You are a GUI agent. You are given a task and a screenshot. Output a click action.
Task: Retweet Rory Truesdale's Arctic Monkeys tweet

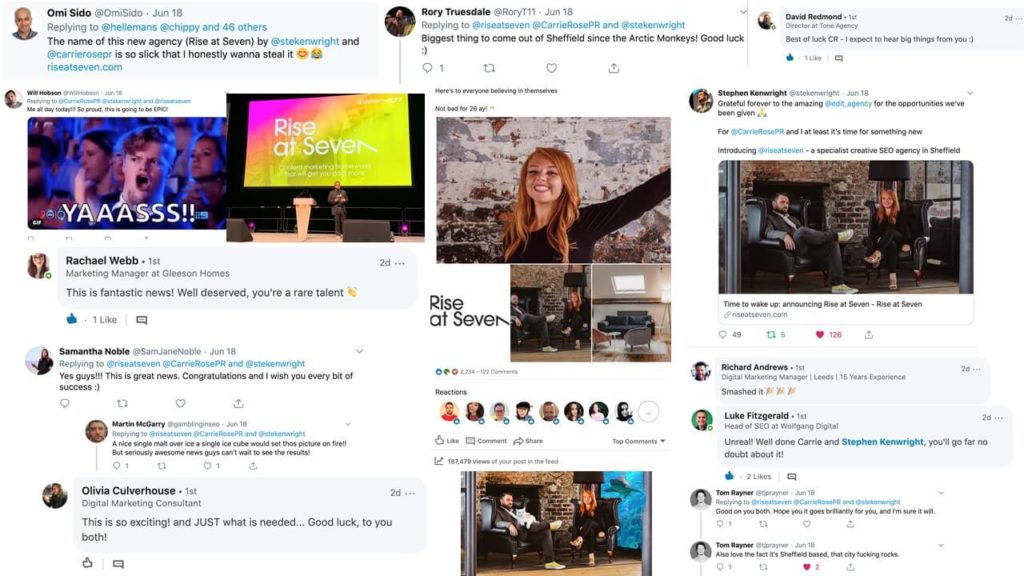click(x=489, y=68)
